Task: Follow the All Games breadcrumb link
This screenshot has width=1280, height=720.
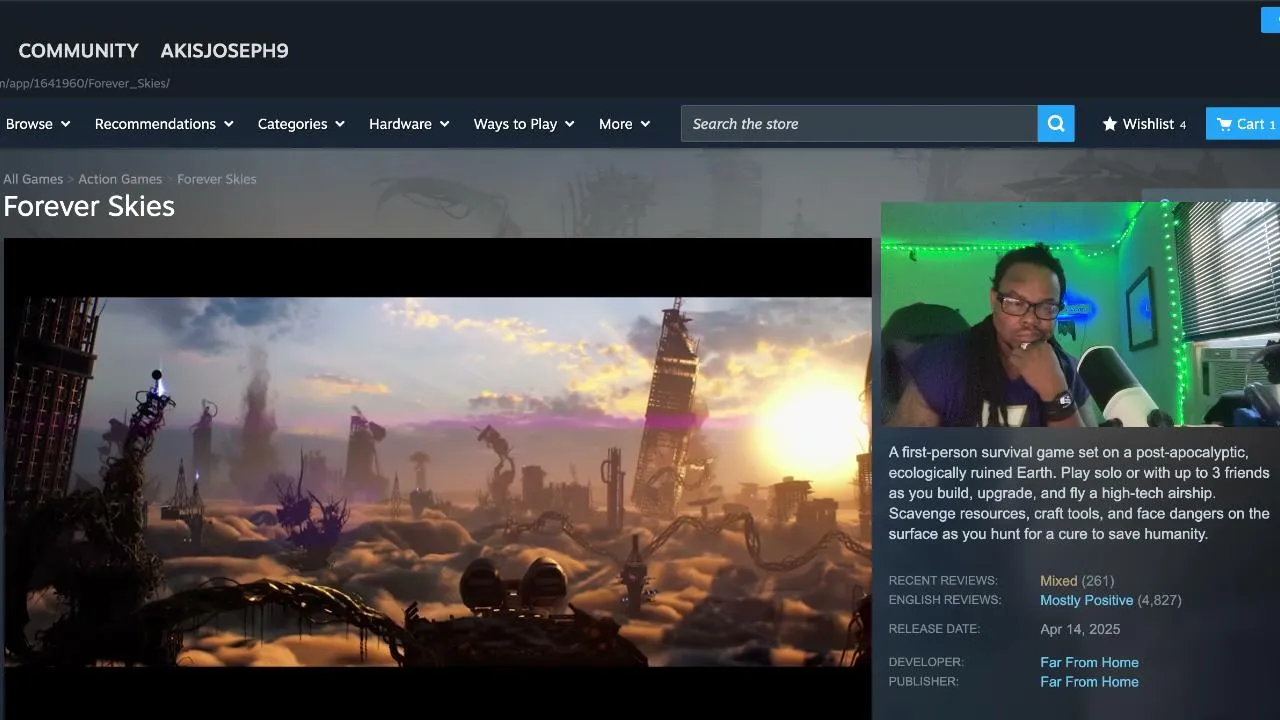Action: 33,179
